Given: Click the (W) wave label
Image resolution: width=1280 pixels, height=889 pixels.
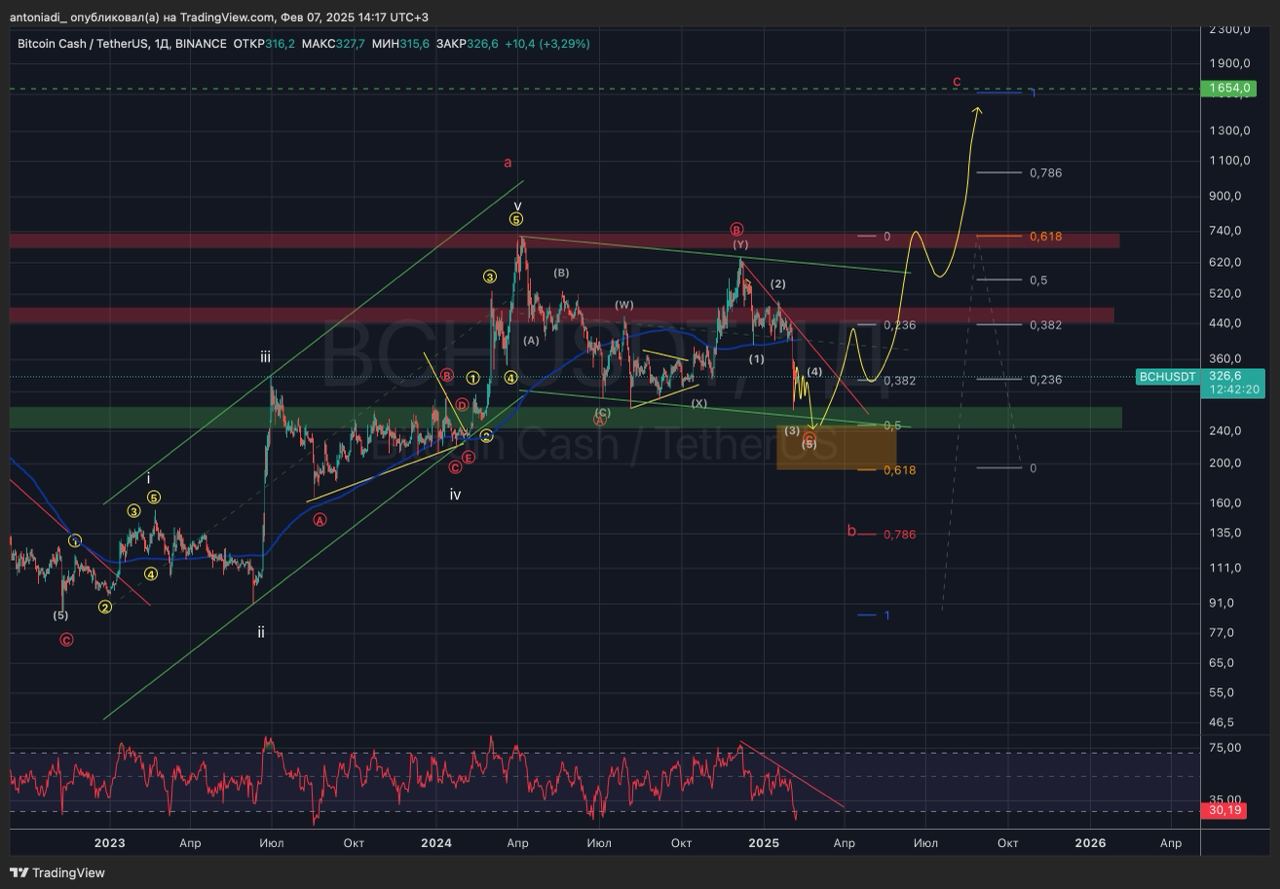Looking at the screenshot, I should coord(624,305).
